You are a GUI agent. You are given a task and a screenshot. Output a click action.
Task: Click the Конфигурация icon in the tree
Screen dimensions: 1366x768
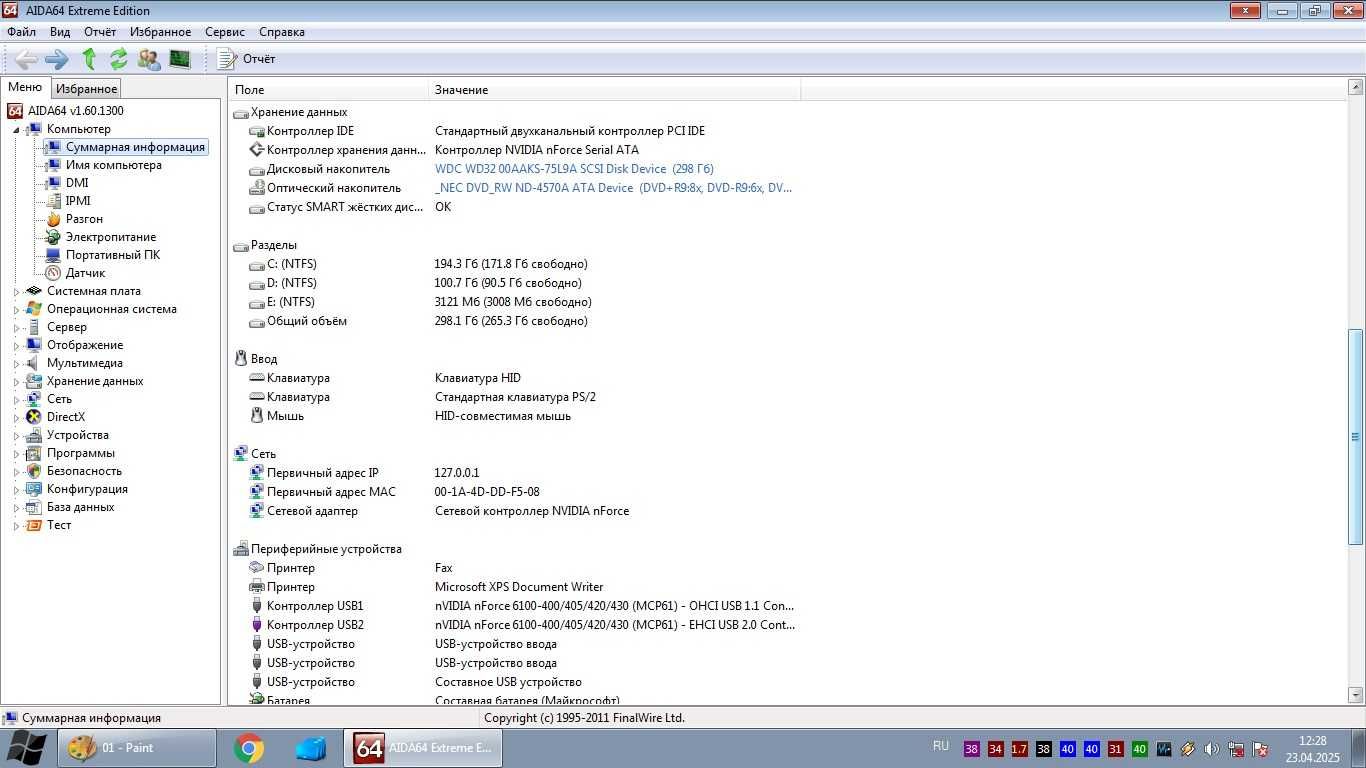pyautogui.click(x=34, y=489)
